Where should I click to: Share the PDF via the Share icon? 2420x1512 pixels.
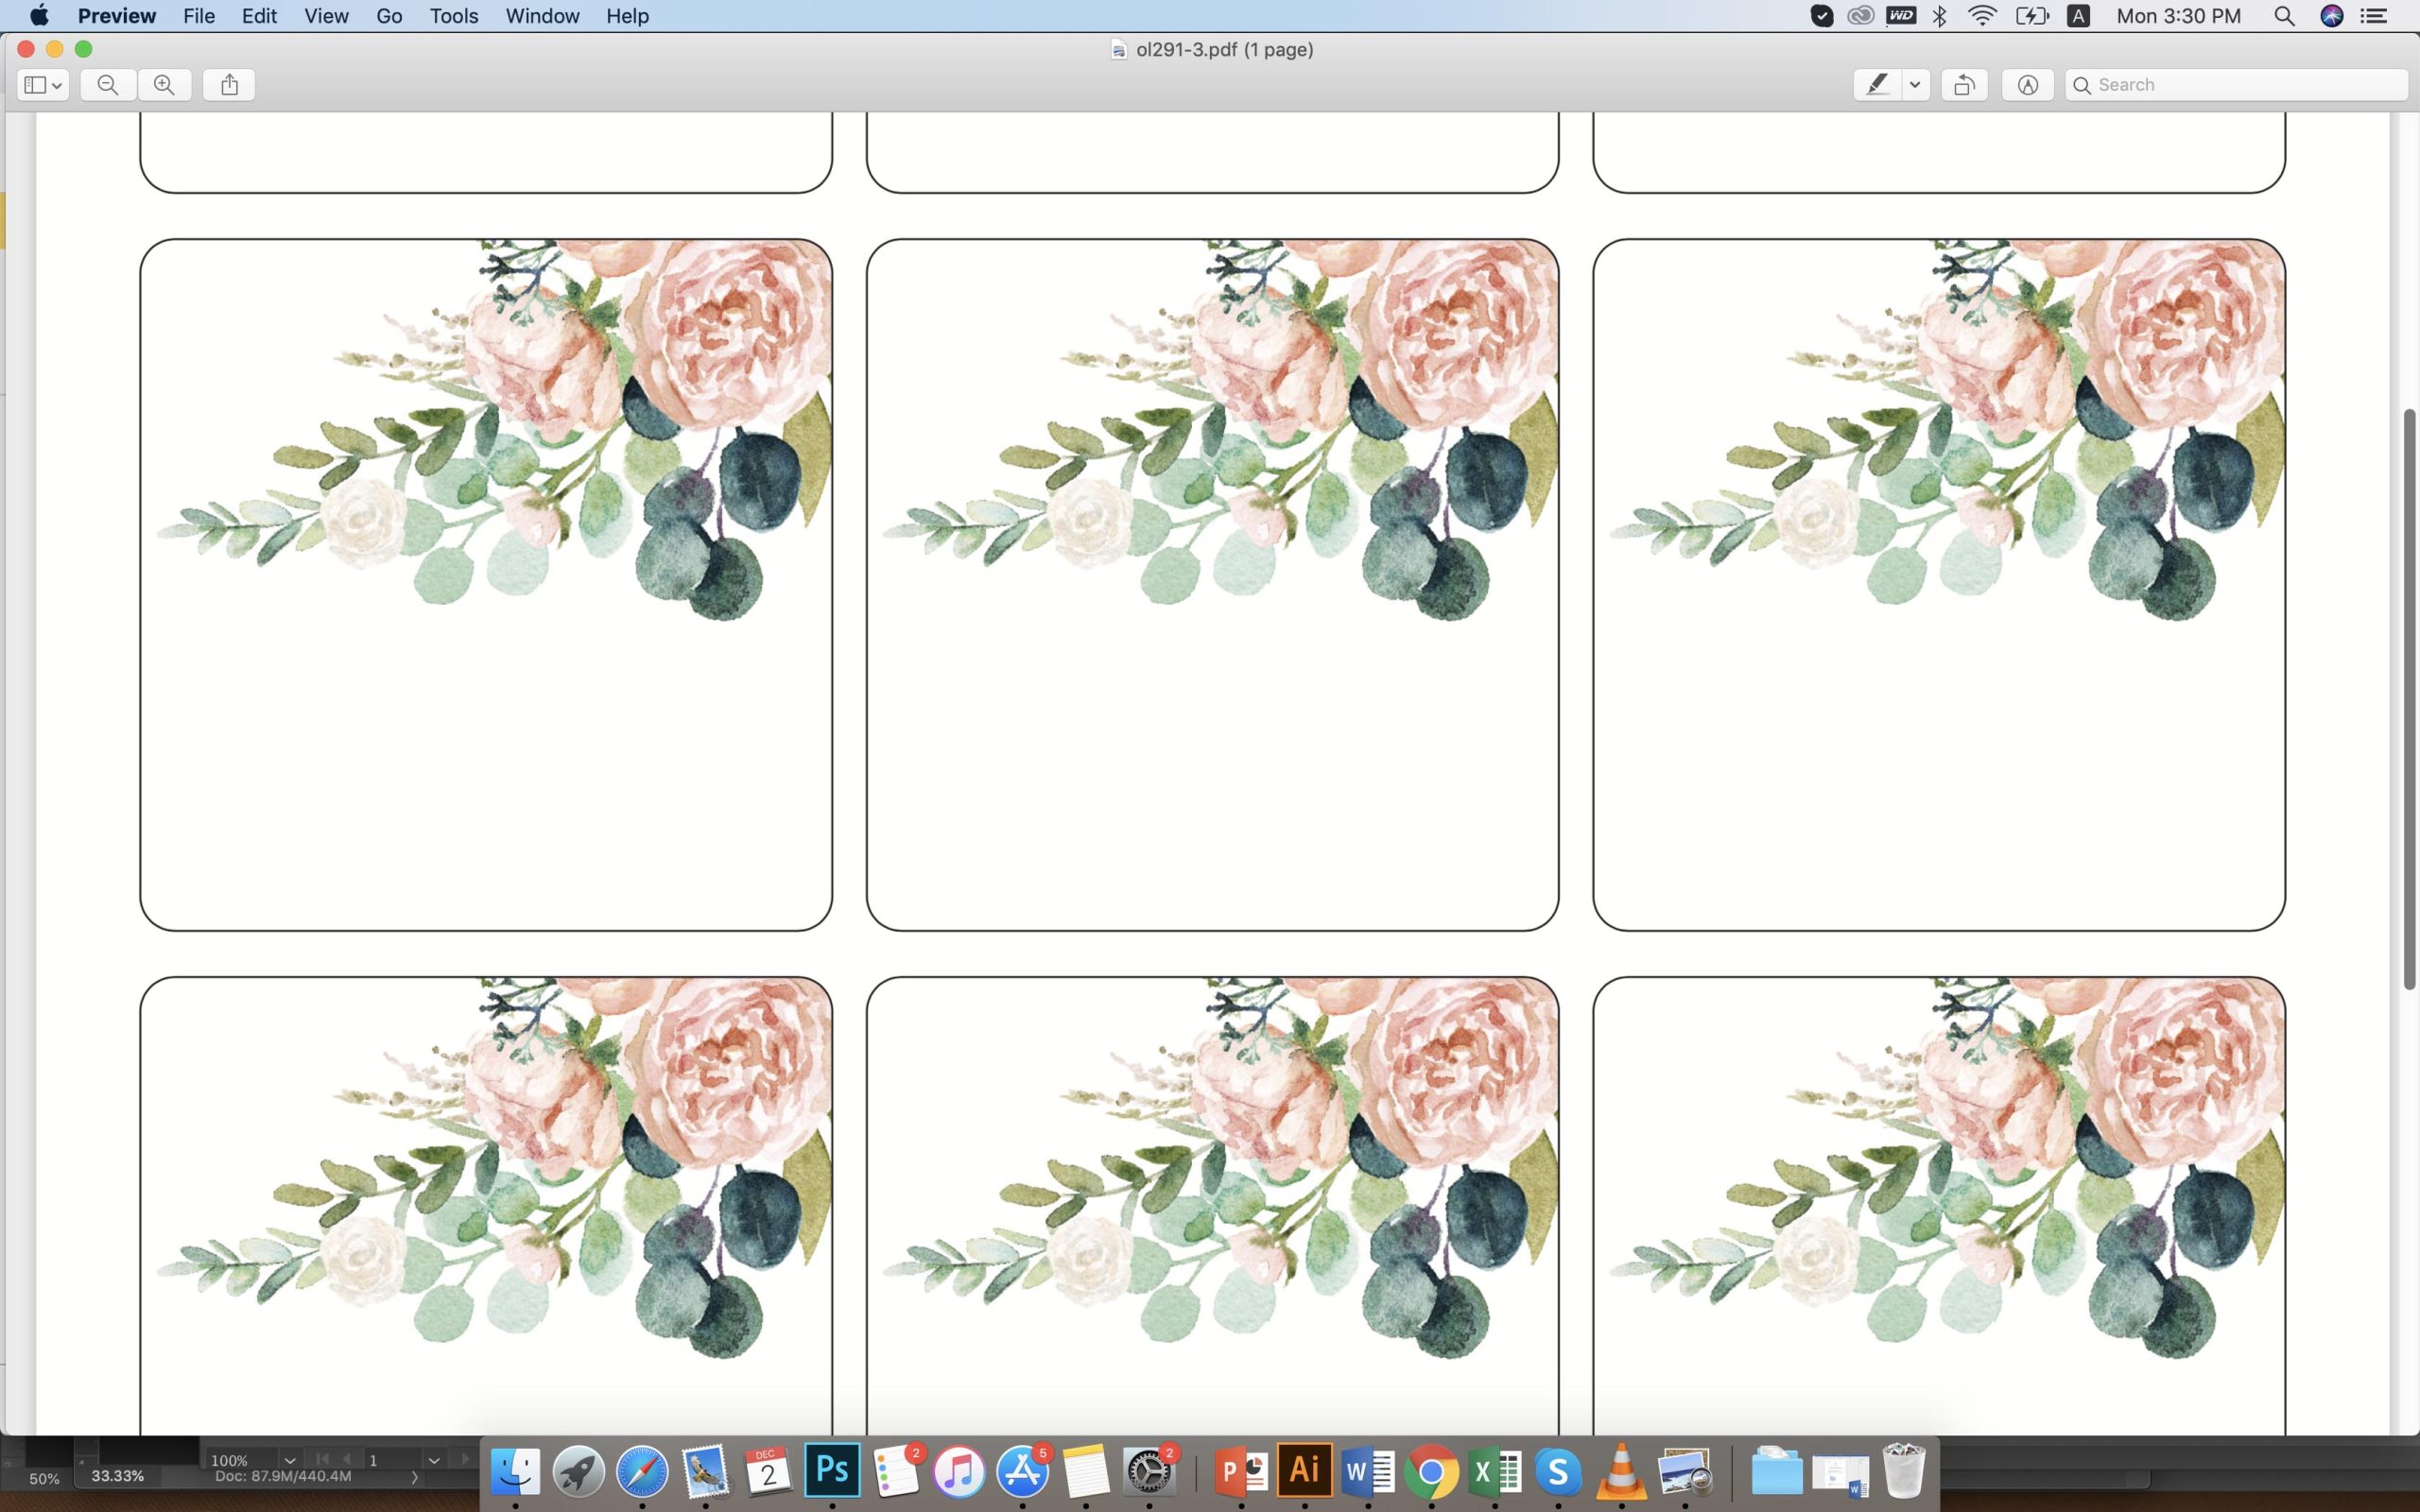pos(228,84)
